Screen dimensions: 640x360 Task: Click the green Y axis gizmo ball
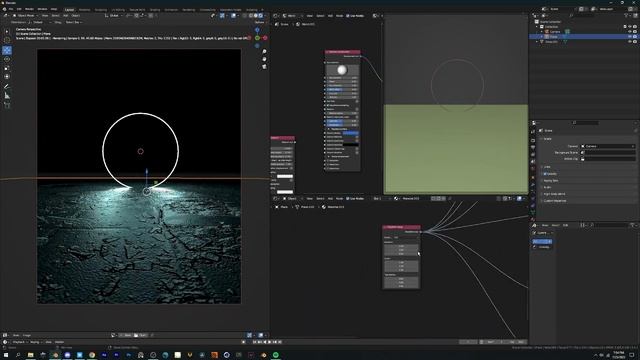pos(257,38)
